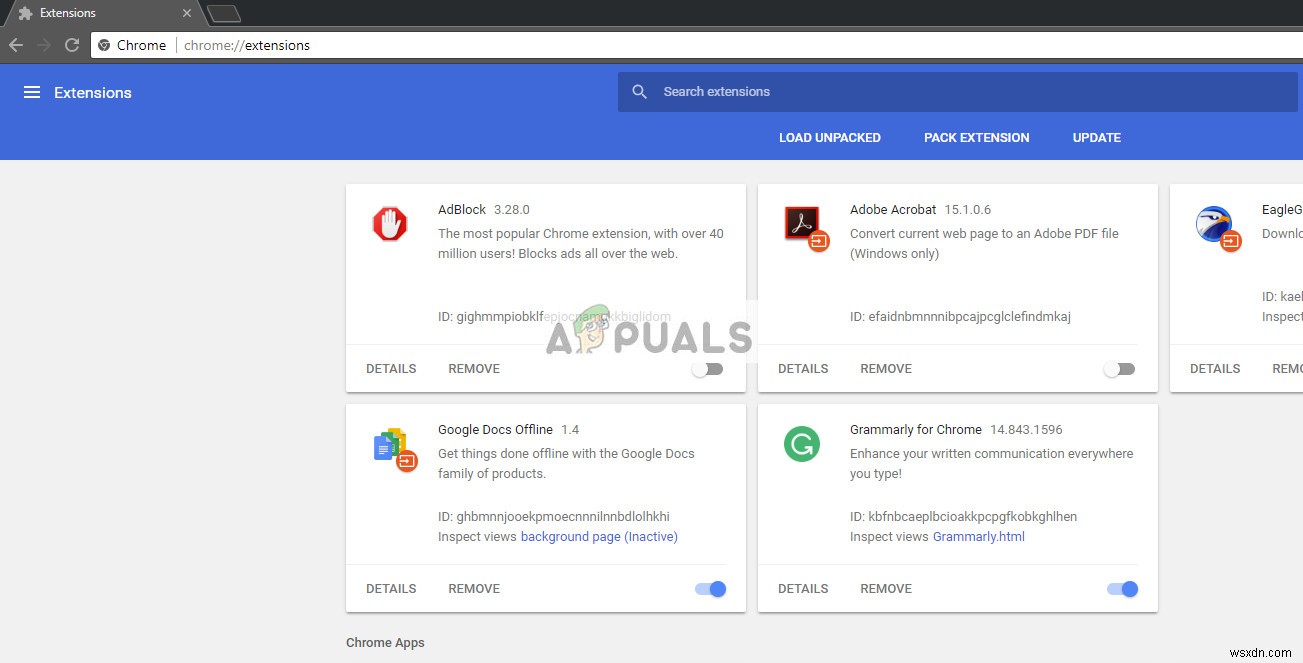The image size is (1303, 663).
Task: Go back with browser back arrow
Action: (16, 45)
